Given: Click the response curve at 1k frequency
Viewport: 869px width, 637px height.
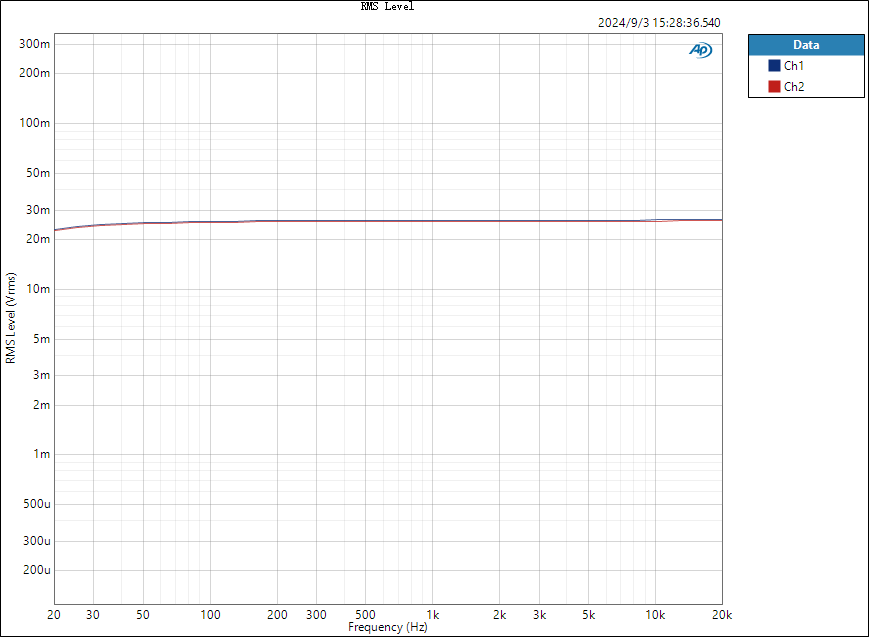Looking at the screenshot, I should tap(433, 221).
